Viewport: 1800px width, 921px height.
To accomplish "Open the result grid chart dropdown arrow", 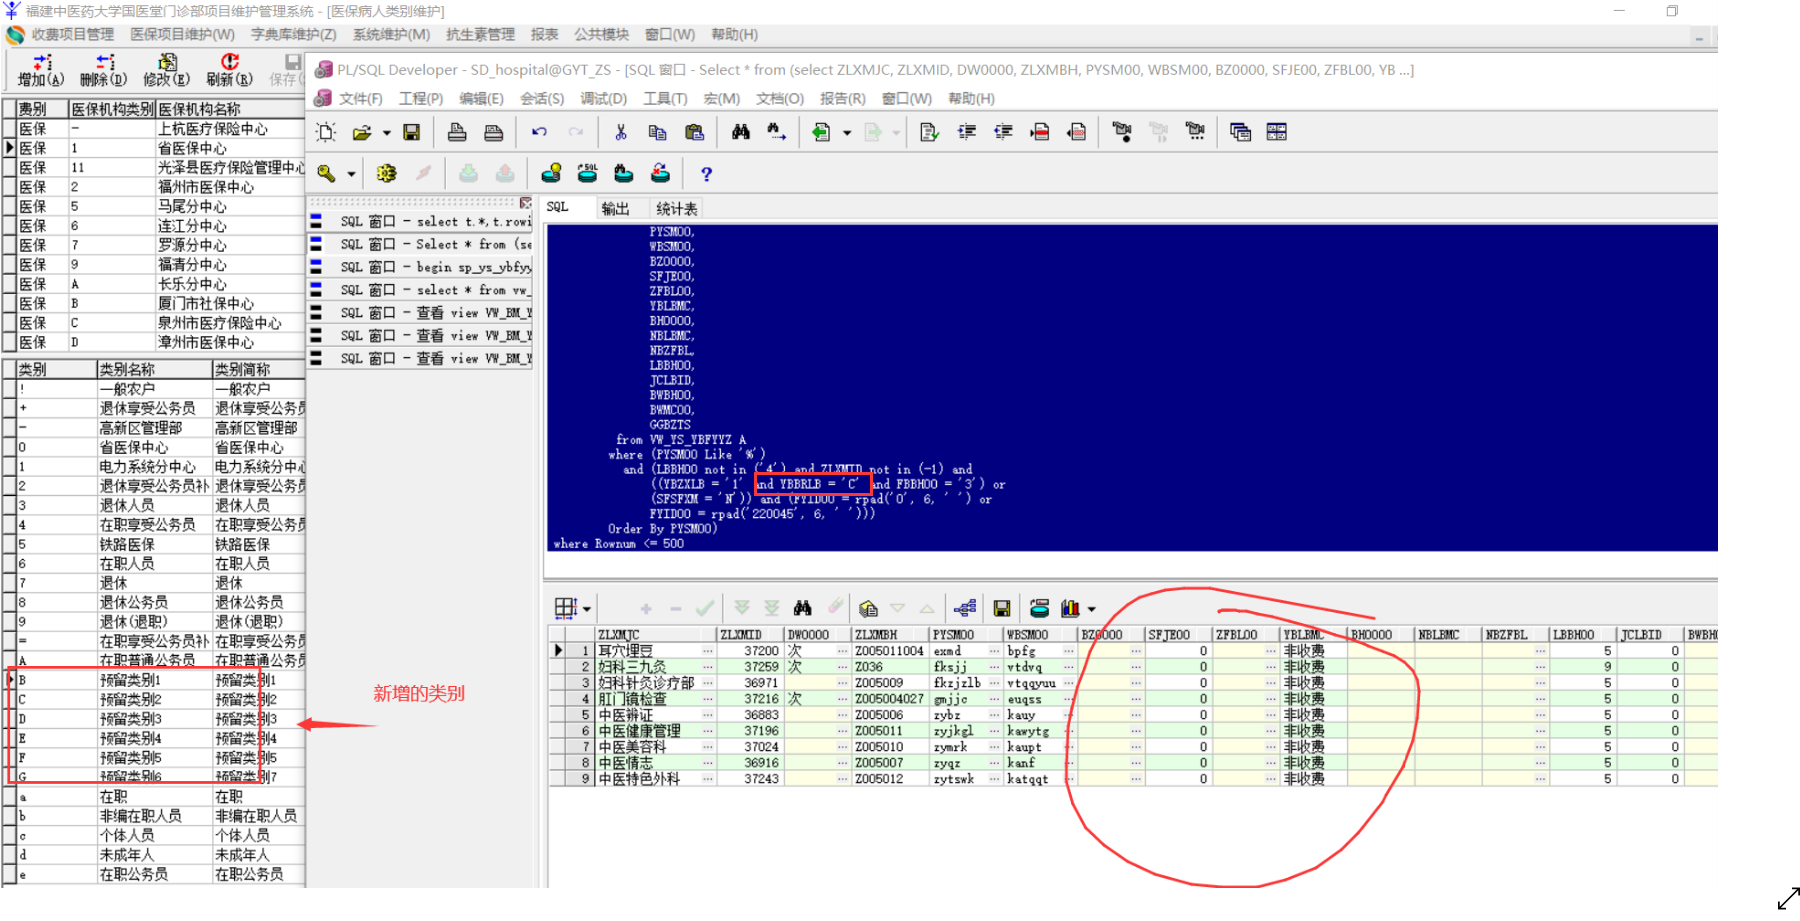I will tap(1092, 609).
